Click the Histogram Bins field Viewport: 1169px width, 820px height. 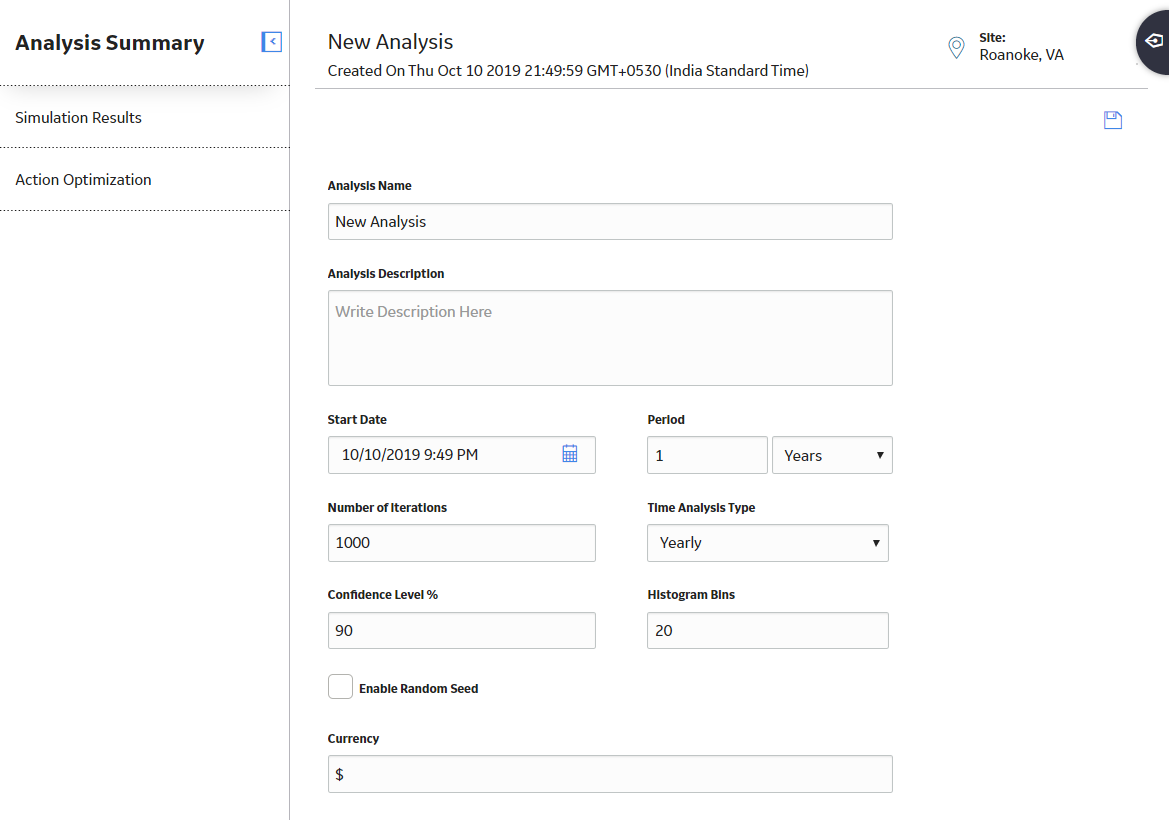pyautogui.click(x=767, y=631)
